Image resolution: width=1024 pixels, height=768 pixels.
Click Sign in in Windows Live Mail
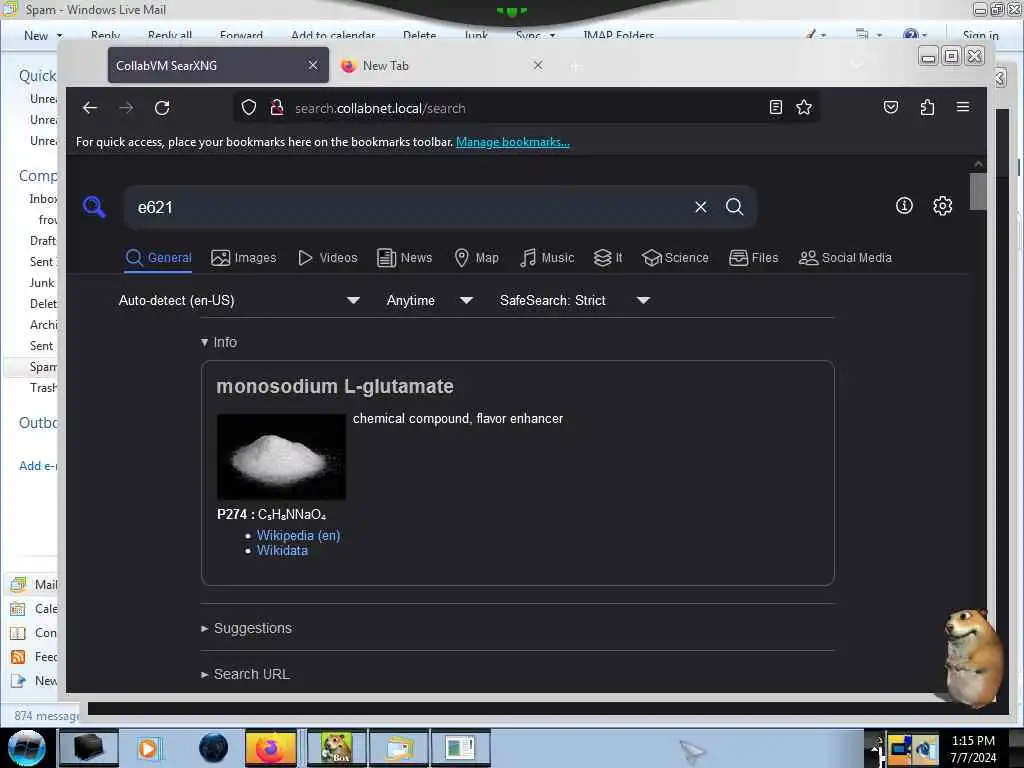[x=980, y=35]
